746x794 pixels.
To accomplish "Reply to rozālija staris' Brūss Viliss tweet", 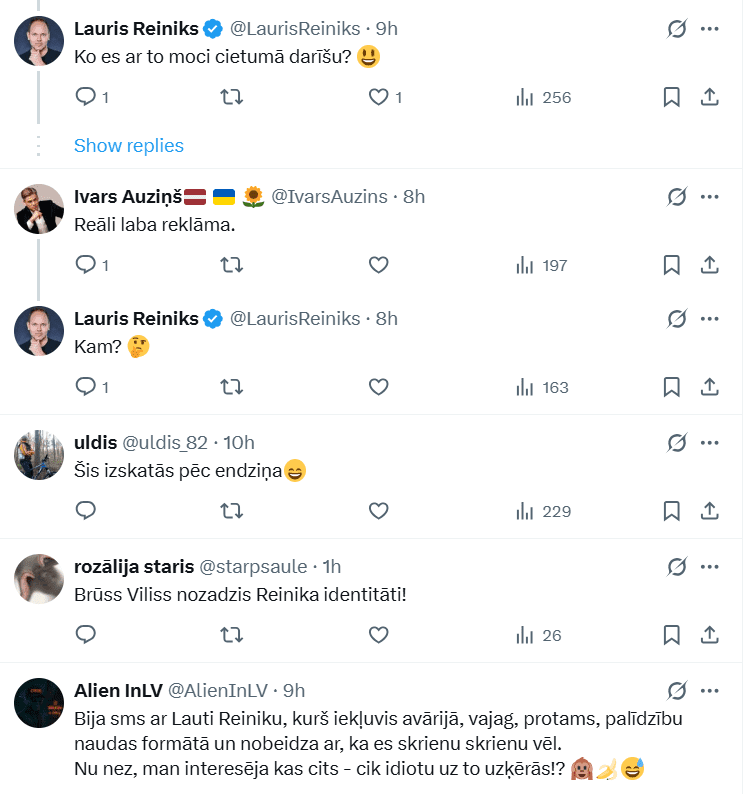I will (86, 634).
